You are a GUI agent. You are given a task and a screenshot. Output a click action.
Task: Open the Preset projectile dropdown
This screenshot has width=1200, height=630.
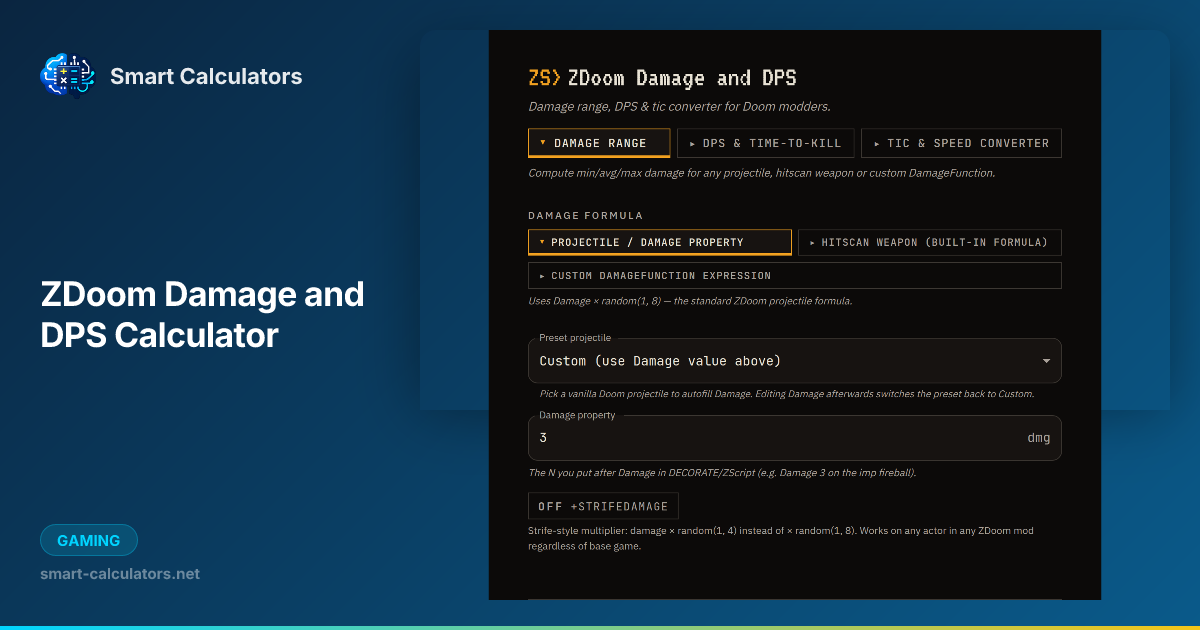tap(795, 361)
